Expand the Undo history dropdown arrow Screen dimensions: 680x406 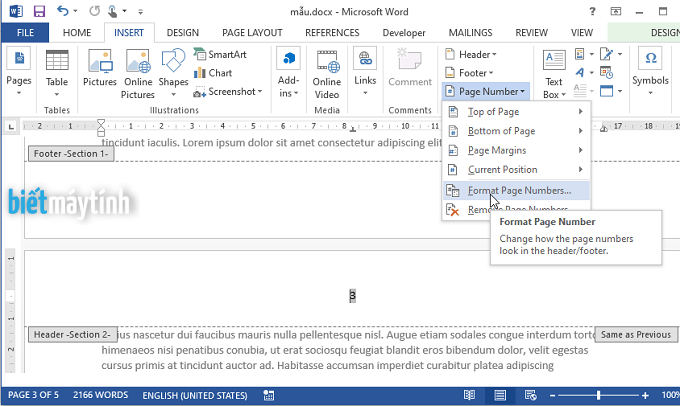tap(75, 11)
